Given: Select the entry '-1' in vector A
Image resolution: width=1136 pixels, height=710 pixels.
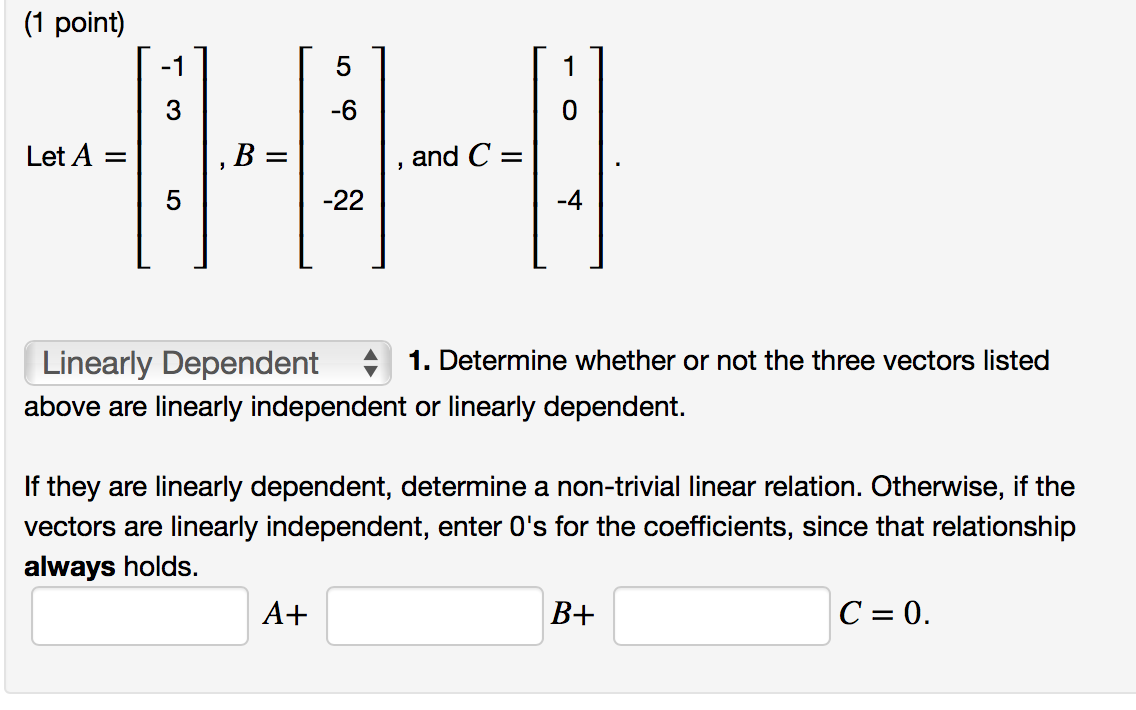Looking at the screenshot, I should click(170, 68).
